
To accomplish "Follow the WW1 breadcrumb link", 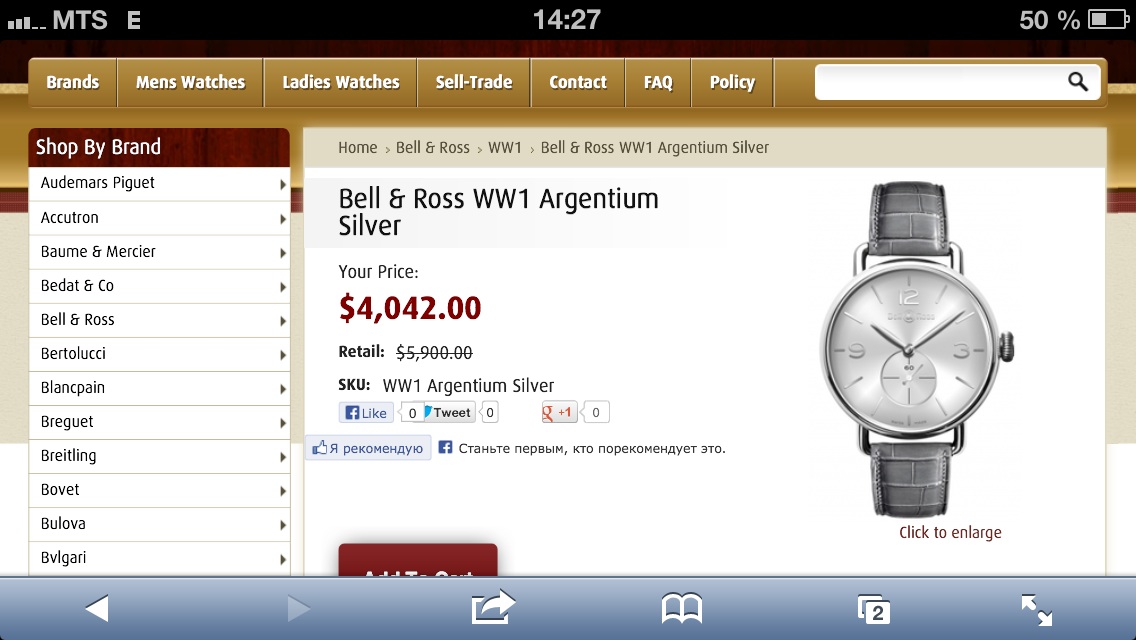I will [x=505, y=147].
